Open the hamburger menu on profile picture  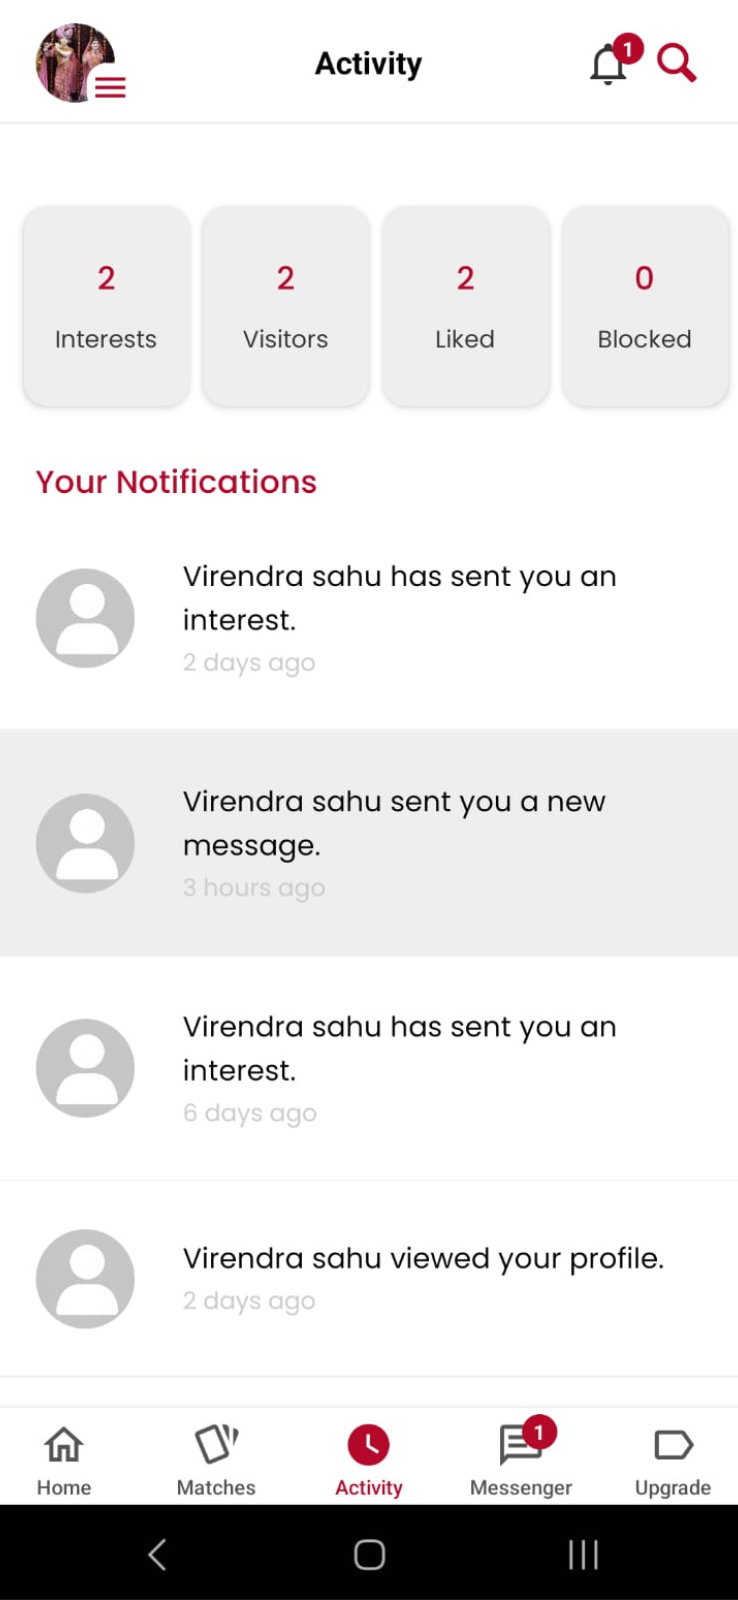[x=110, y=88]
